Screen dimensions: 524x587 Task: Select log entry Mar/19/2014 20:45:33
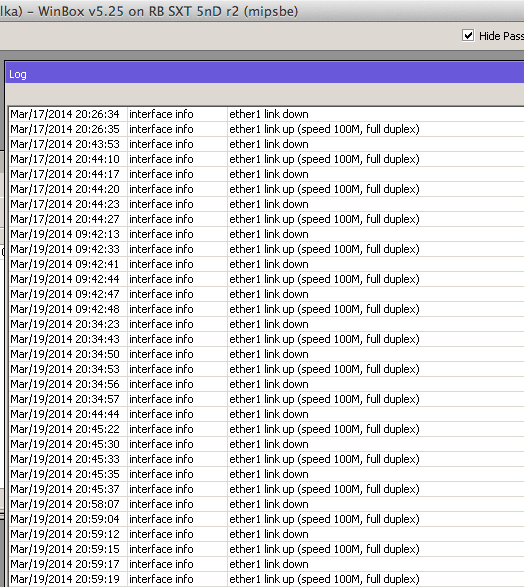(x=266, y=459)
